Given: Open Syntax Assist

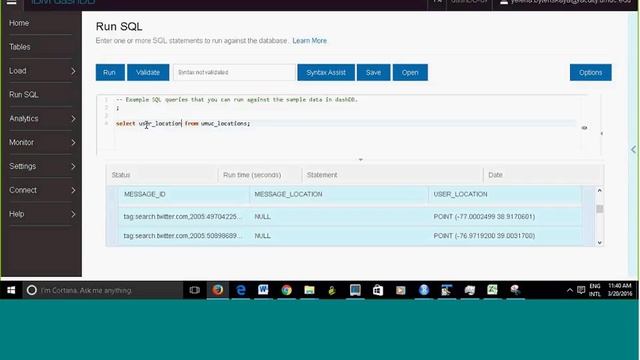Looking at the screenshot, I should click(x=326, y=72).
